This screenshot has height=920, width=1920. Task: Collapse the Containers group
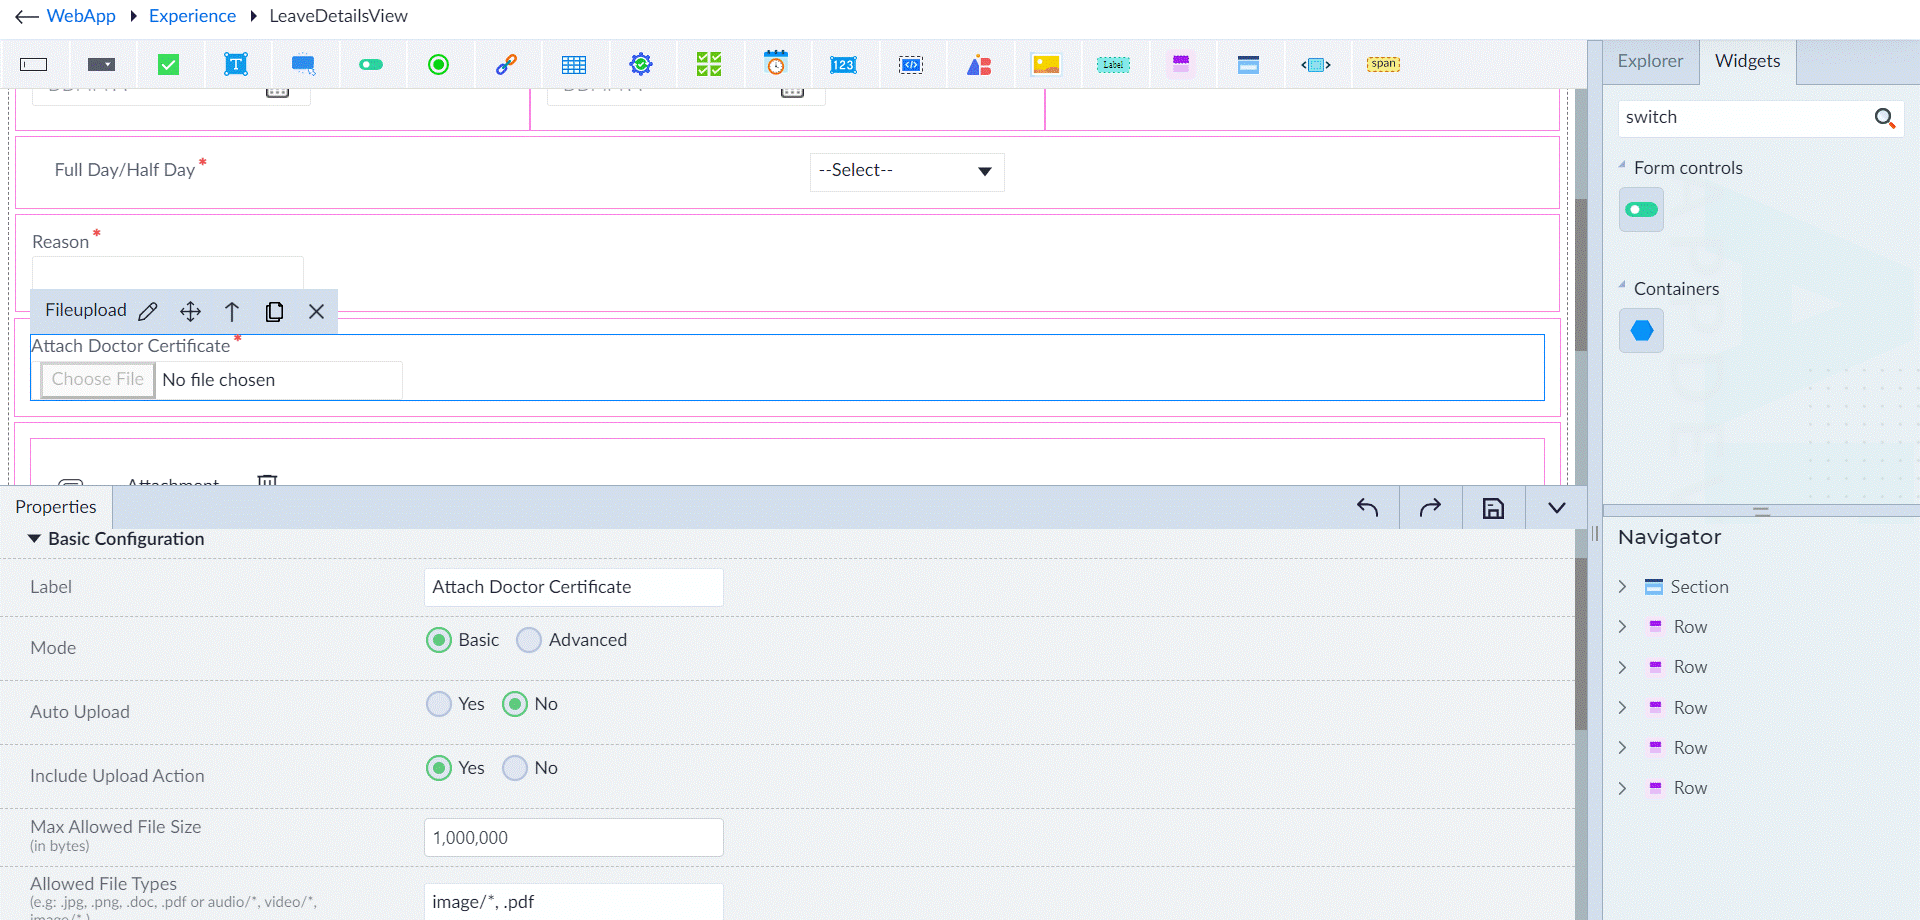pos(1622,286)
